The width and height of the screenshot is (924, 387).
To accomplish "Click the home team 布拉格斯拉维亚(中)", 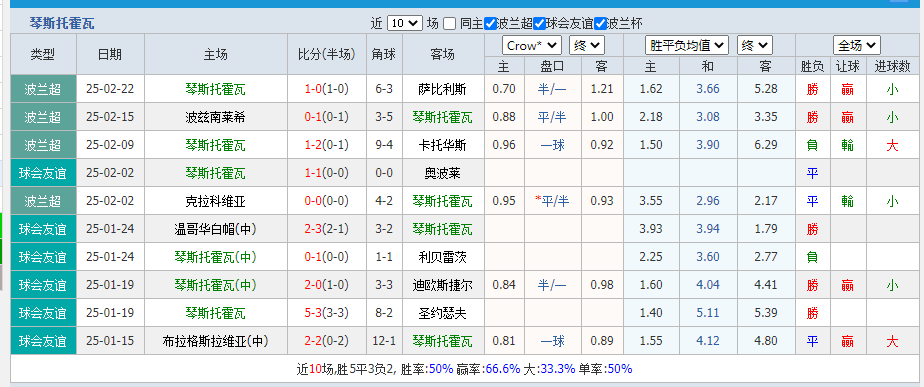I will pyautogui.click(x=215, y=341).
